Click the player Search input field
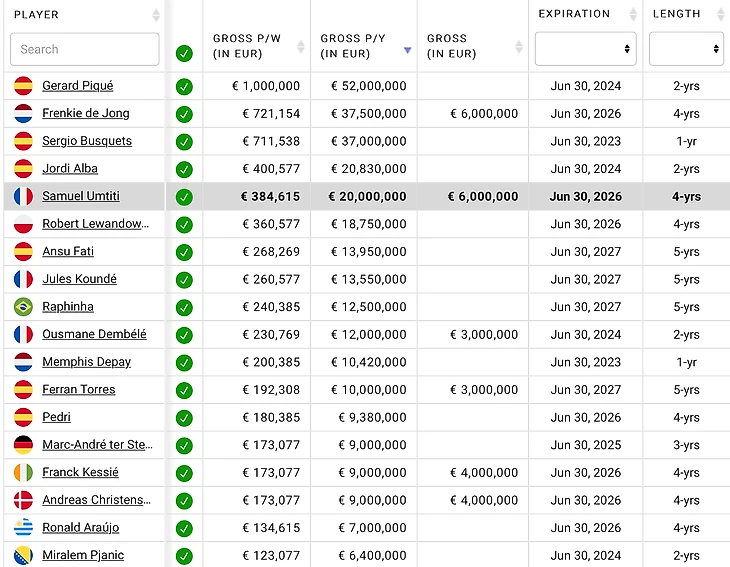730x567 pixels. 85,49
